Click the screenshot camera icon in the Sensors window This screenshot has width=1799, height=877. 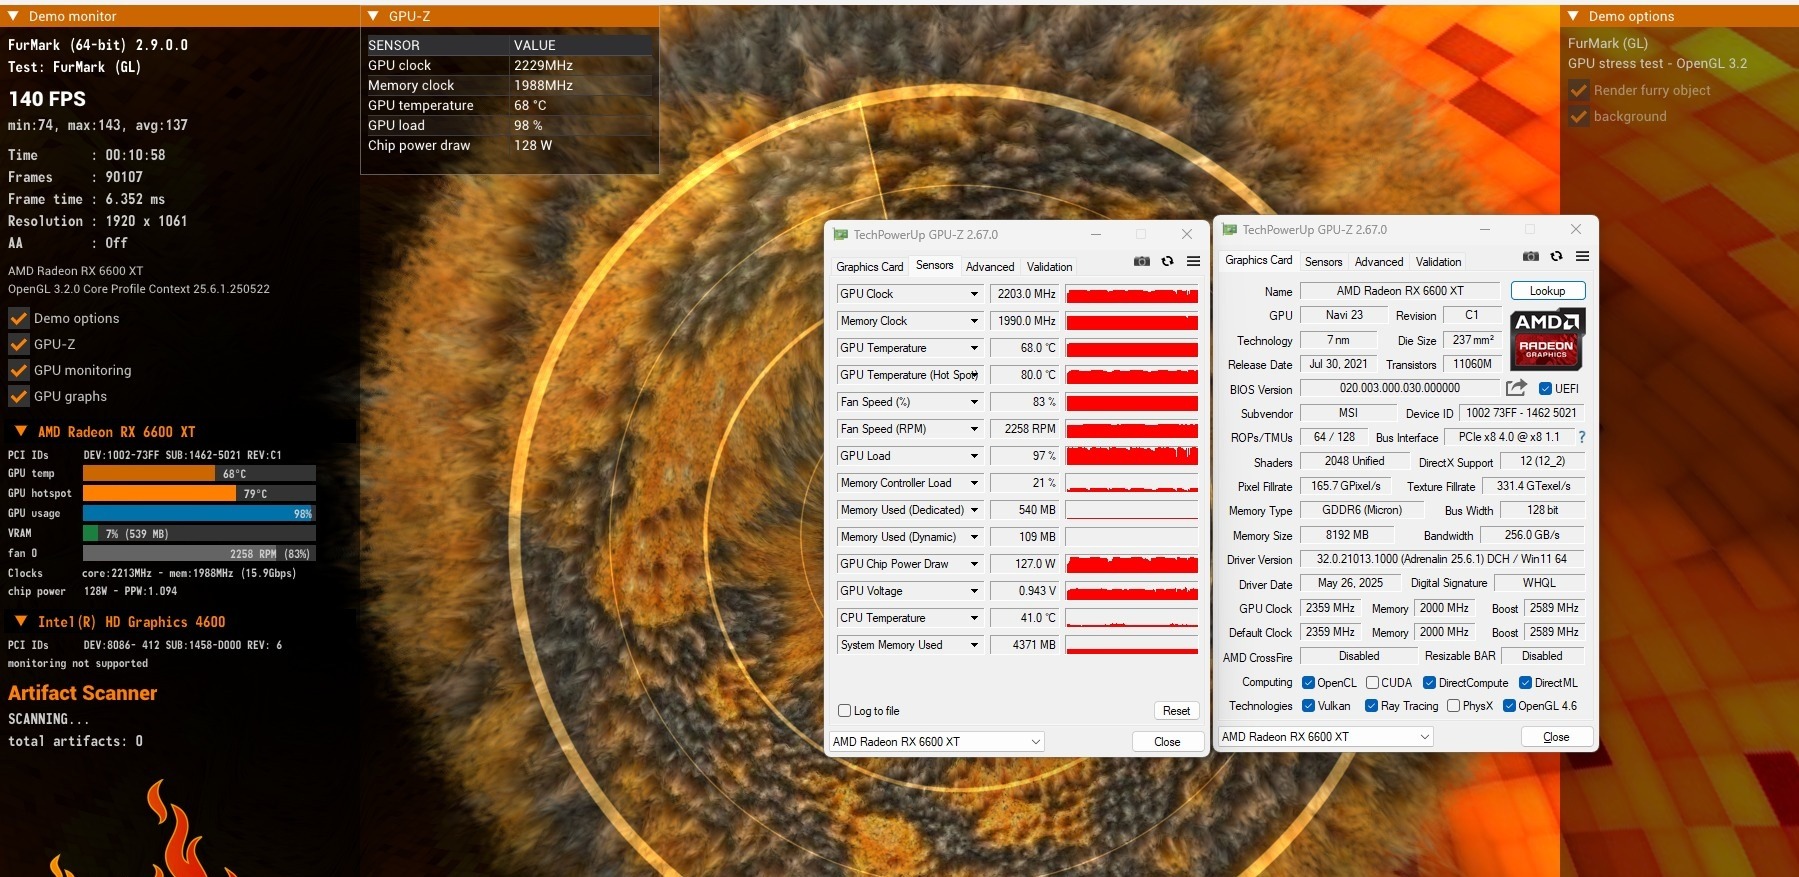[1141, 261]
